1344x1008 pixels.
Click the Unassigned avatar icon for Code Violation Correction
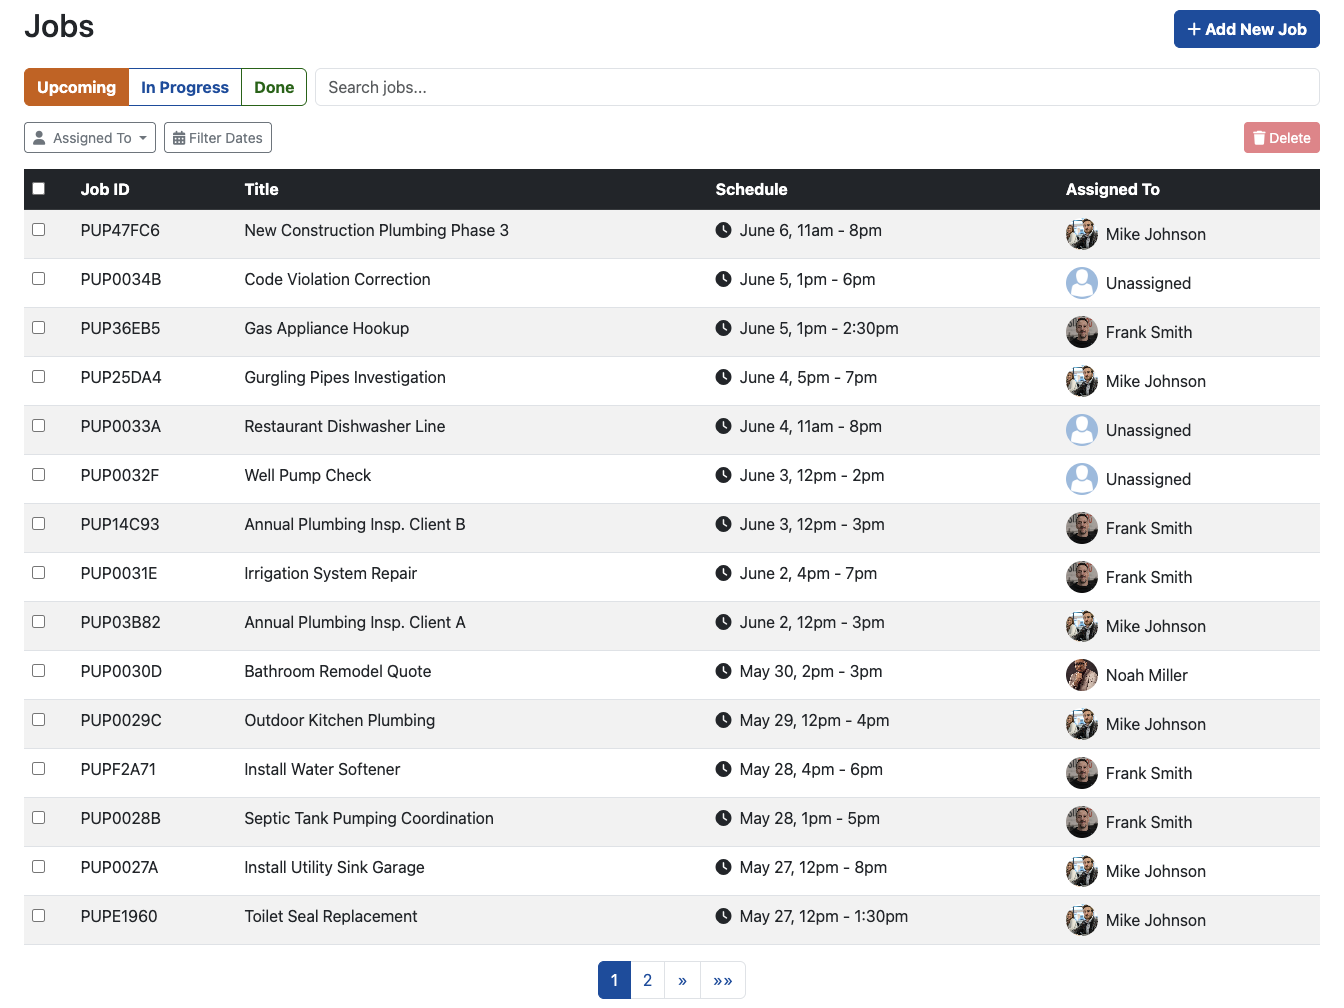(1081, 282)
